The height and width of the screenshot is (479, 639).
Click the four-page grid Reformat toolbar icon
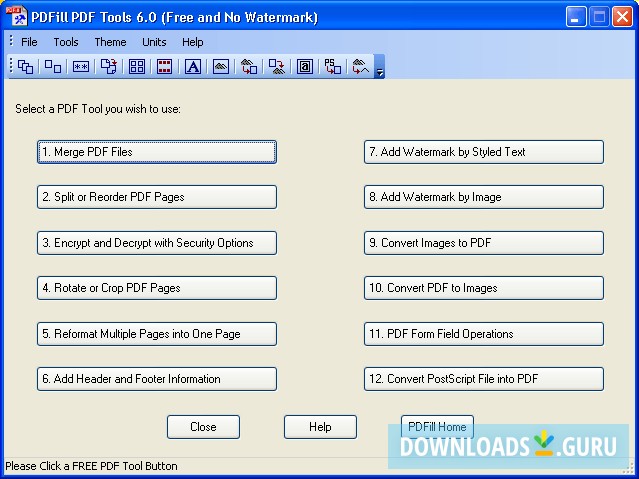point(137,66)
